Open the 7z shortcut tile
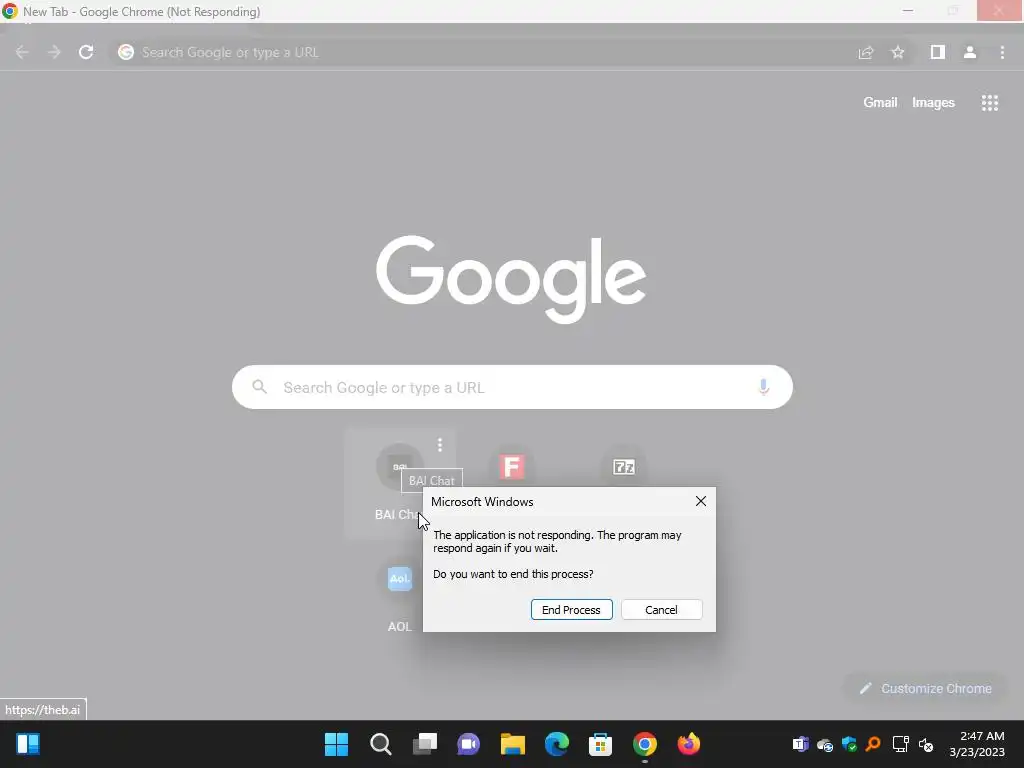The image size is (1024, 768). tap(624, 467)
